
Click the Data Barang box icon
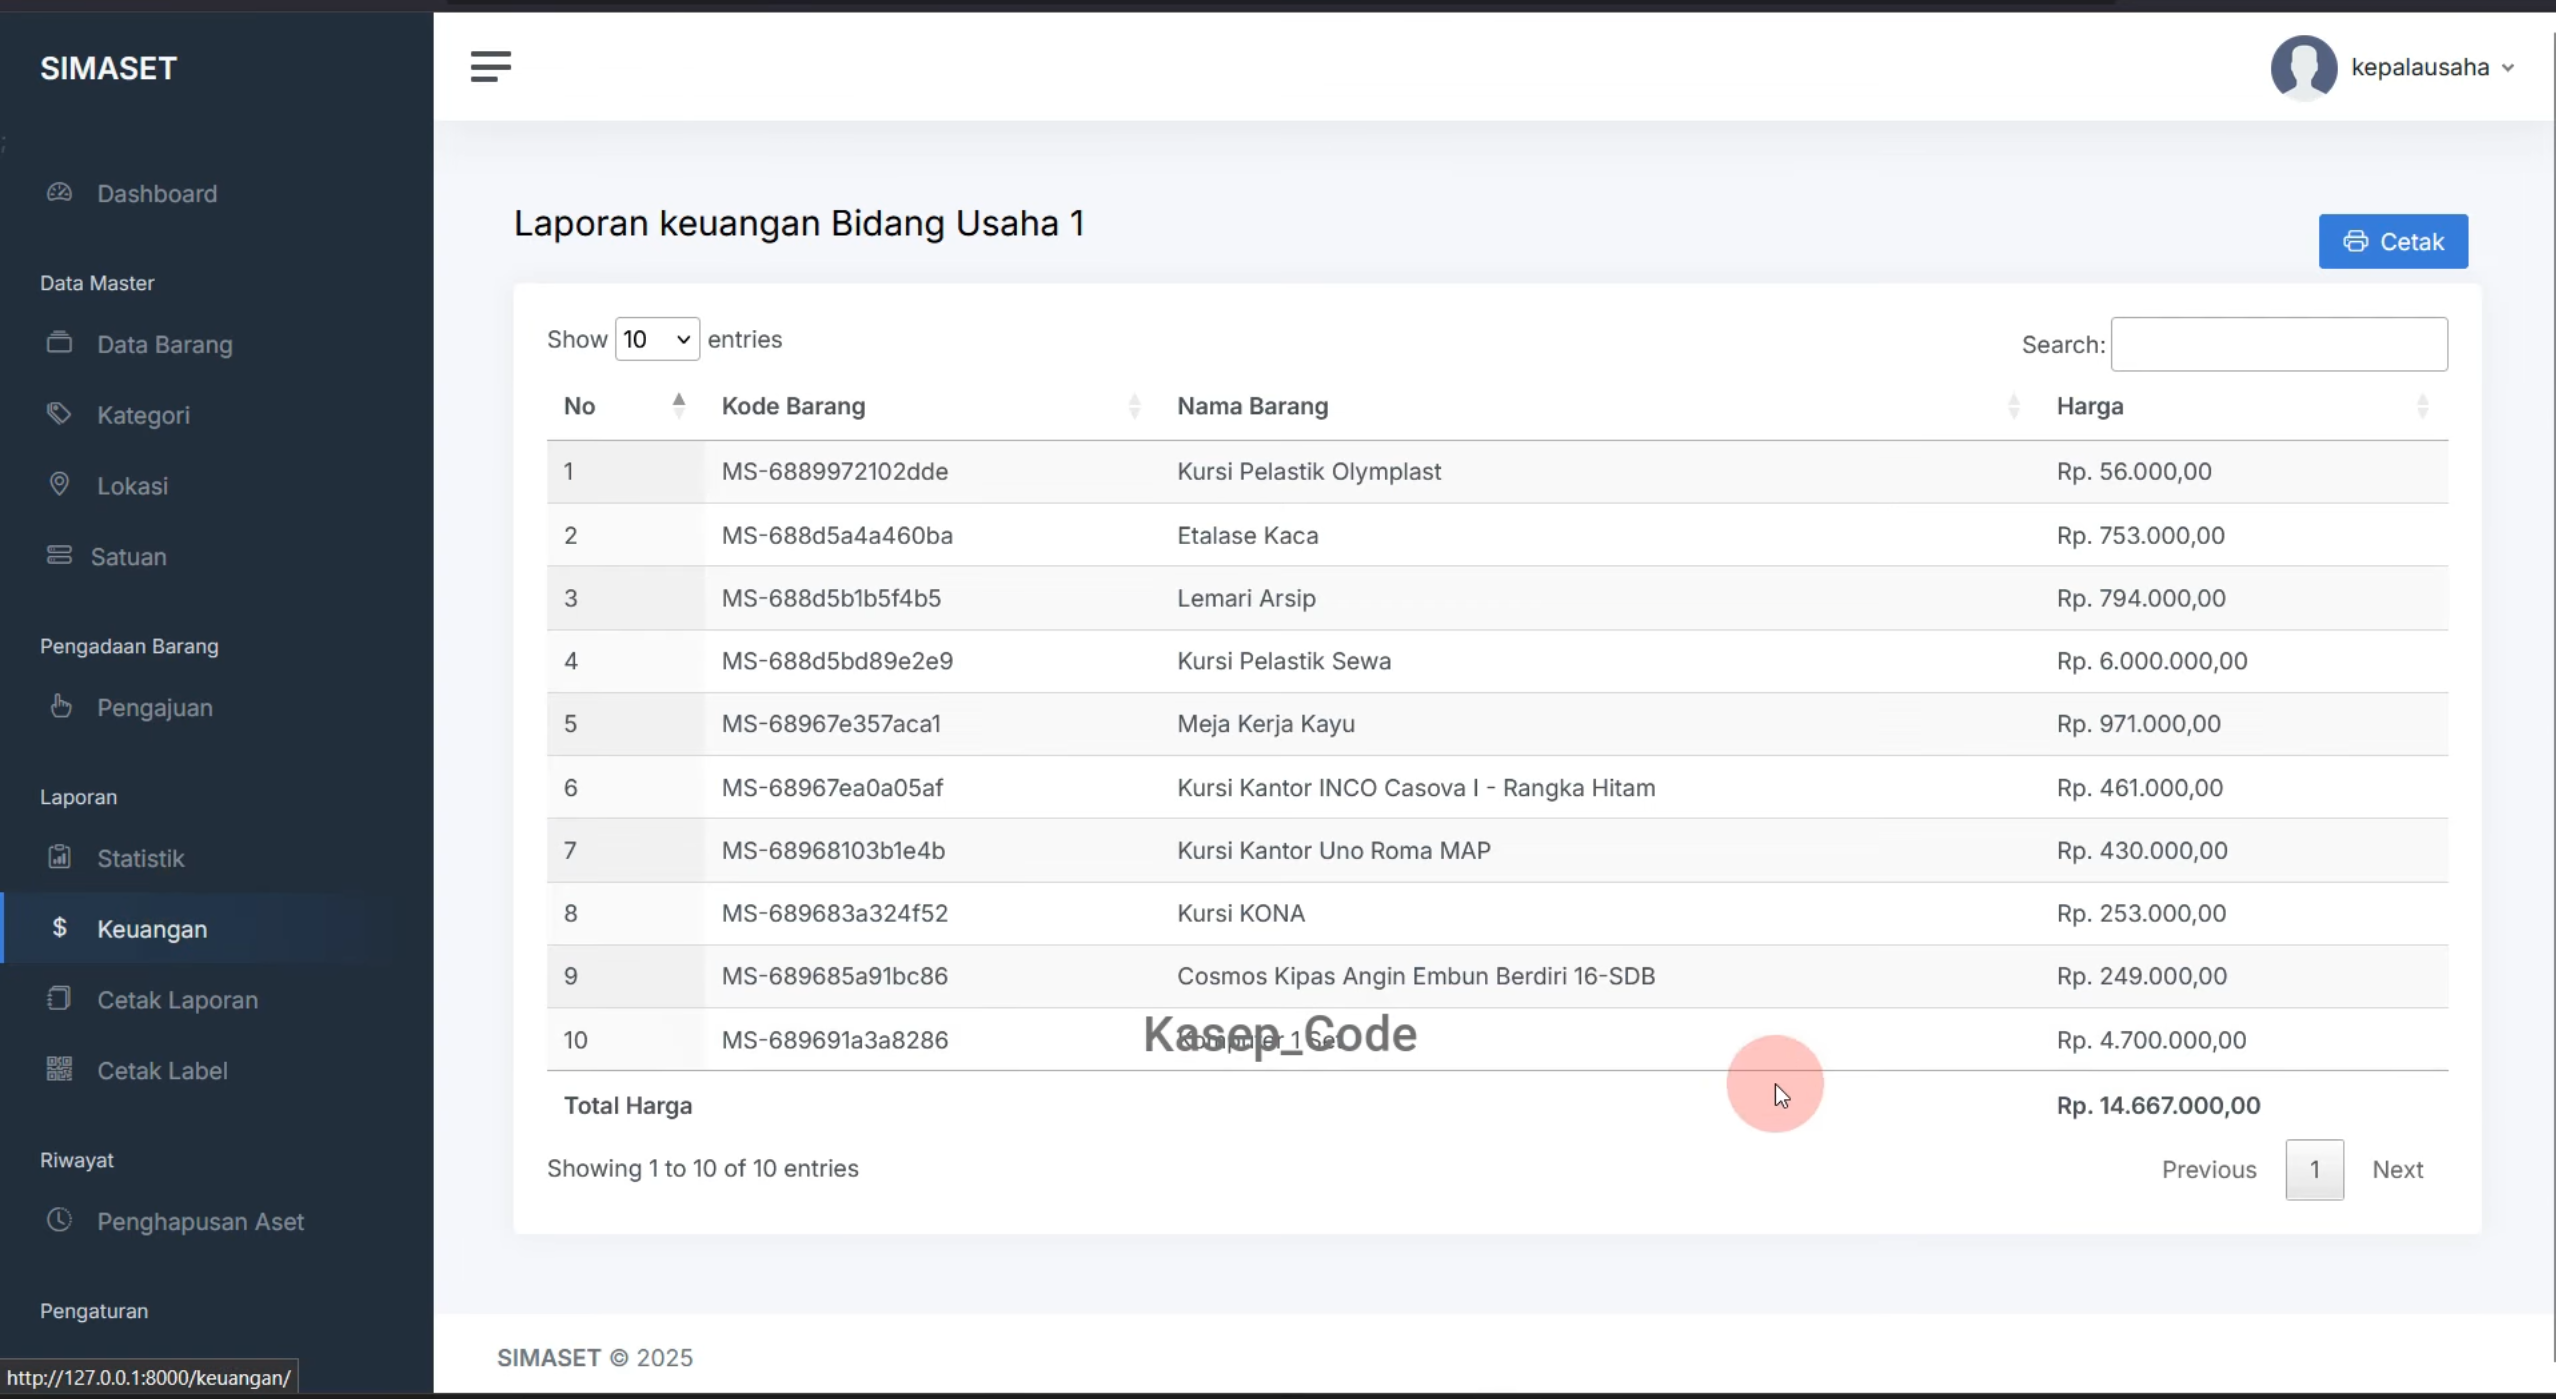pyautogui.click(x=59, y=343)
